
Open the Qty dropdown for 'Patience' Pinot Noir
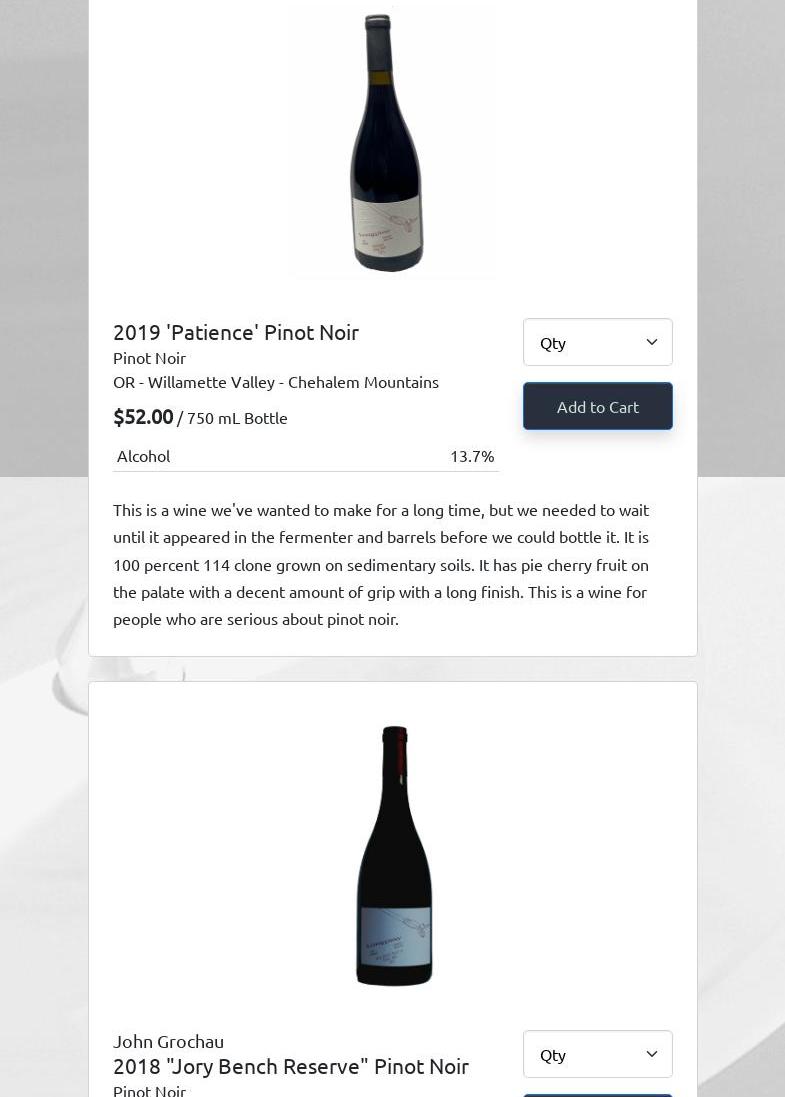(597, 342)
